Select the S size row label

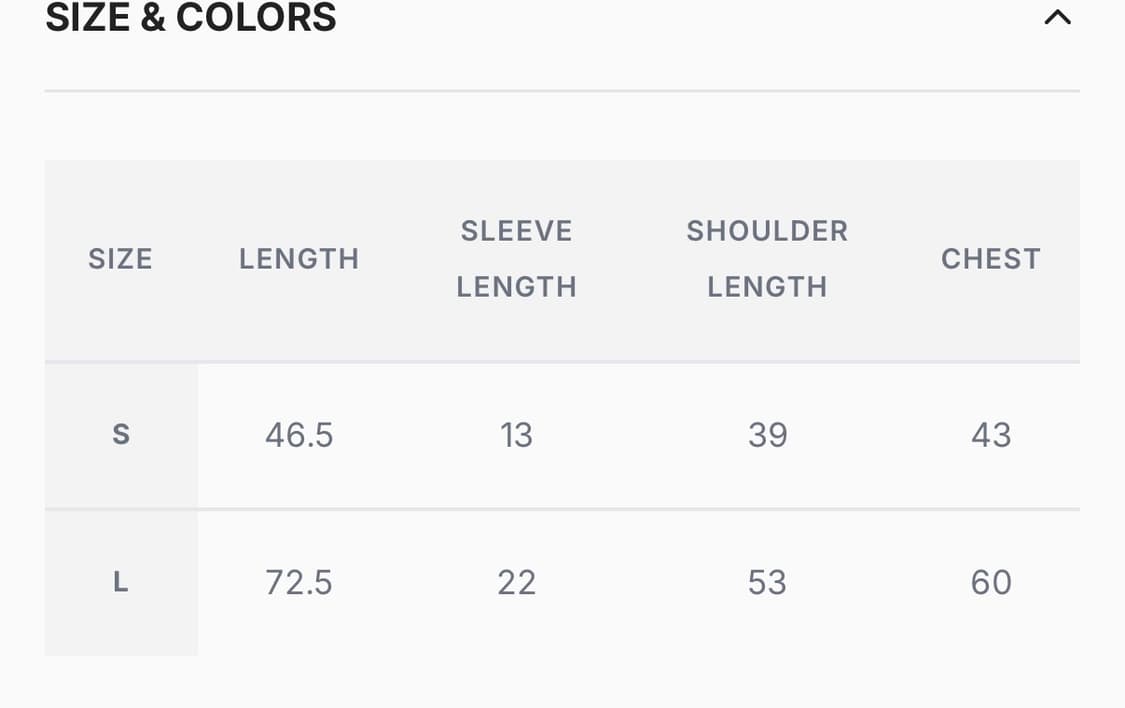pos(121,435)
